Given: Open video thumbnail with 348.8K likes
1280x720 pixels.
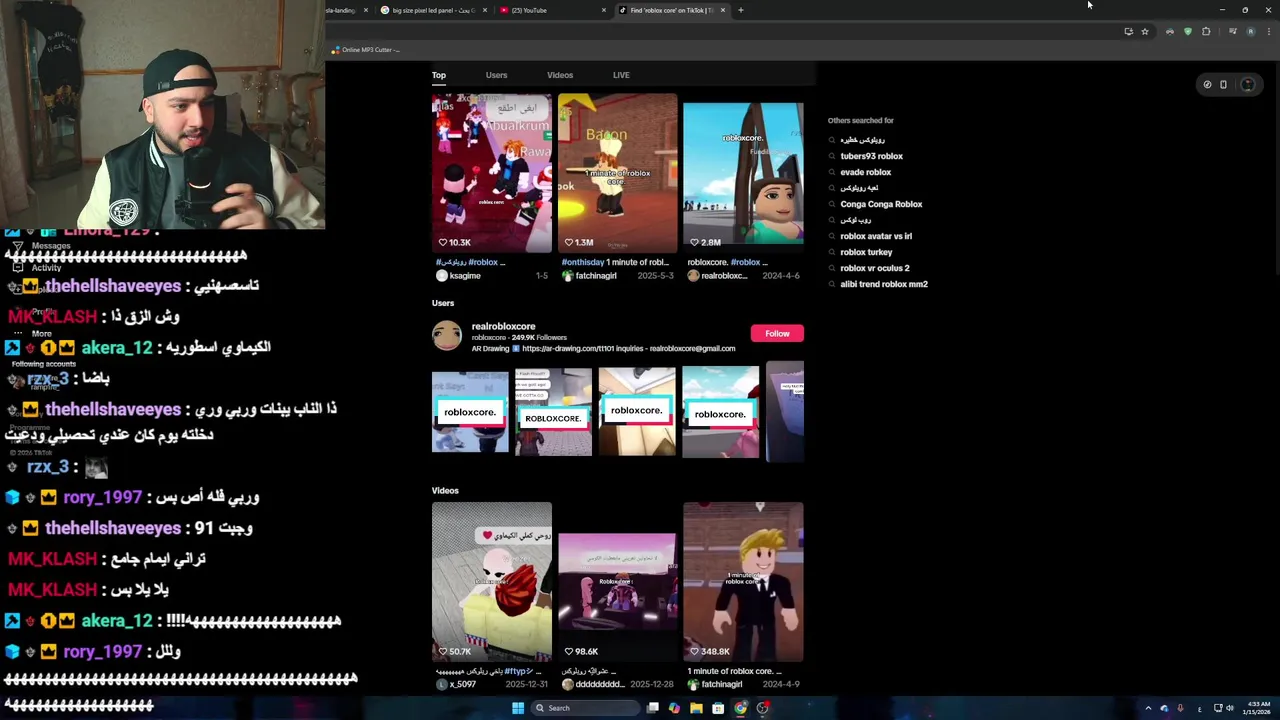Looking at the screenshot, I should (743, 582).
